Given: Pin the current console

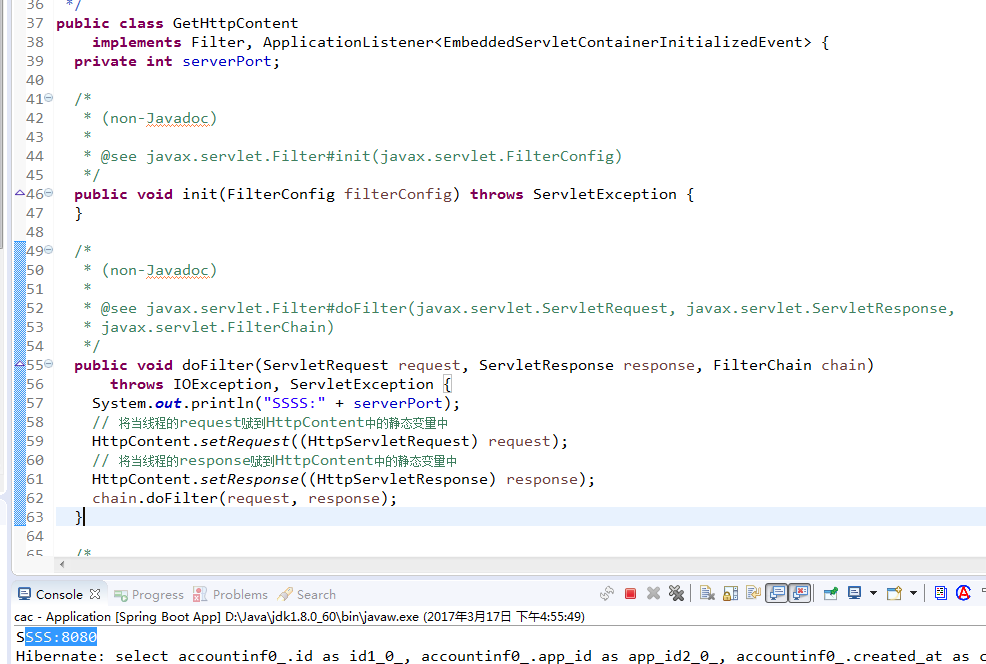Looking at the screenshot, I should [x=831, y=593].
